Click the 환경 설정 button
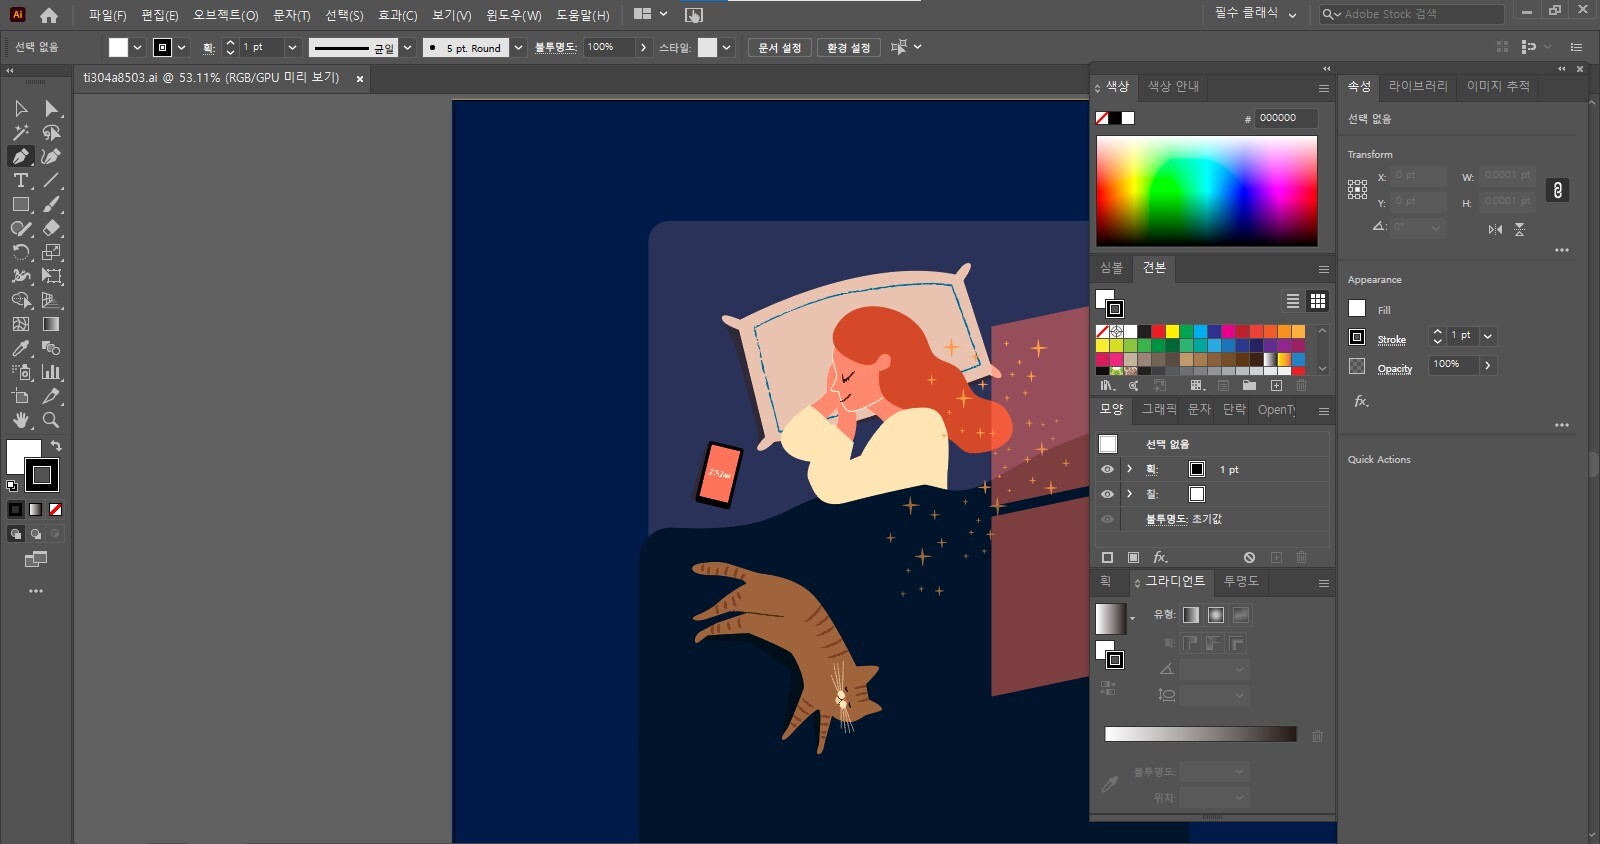Image resolution: width=1600 pixels, height=844 pixels. pyautogui.click(x=848, y=47)
